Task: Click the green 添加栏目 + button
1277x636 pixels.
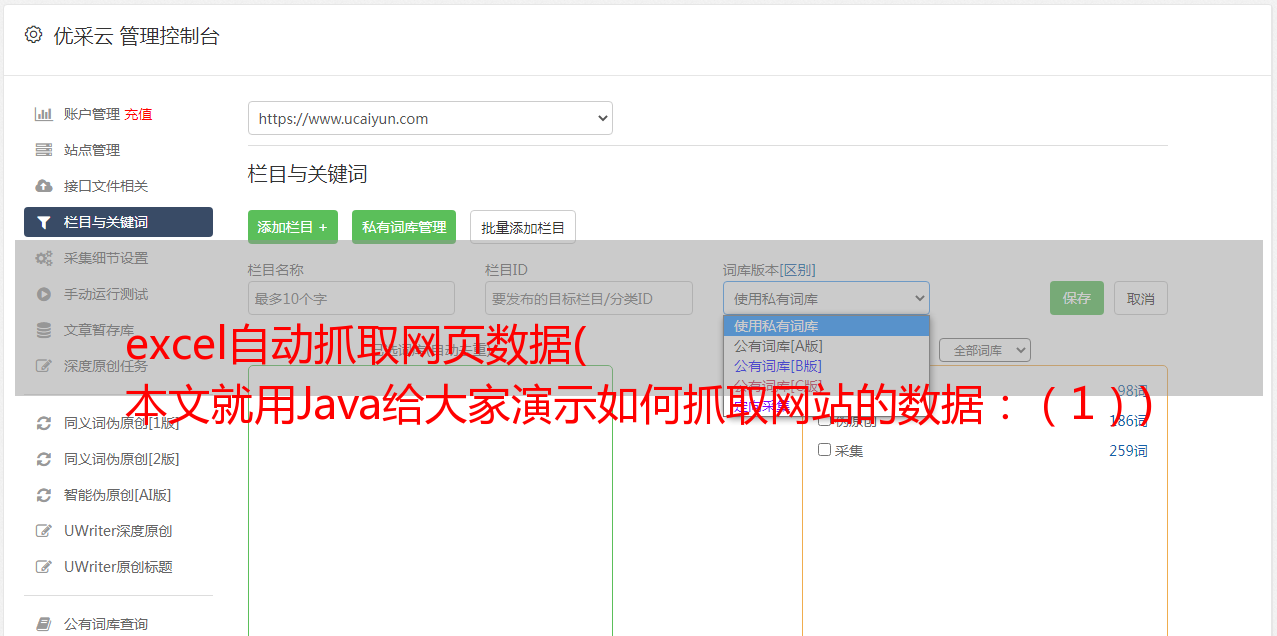Action: click(x=293, y=227)
